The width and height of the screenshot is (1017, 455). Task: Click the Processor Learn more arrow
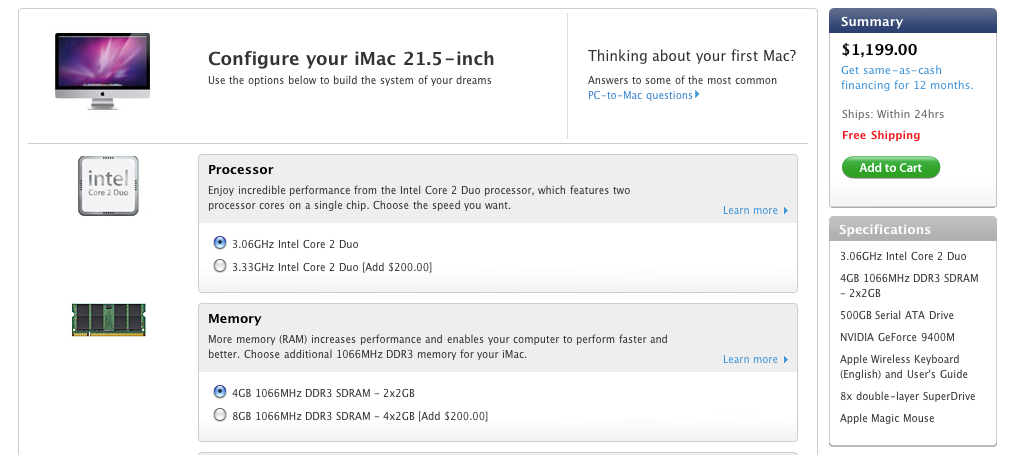point(786,211)
